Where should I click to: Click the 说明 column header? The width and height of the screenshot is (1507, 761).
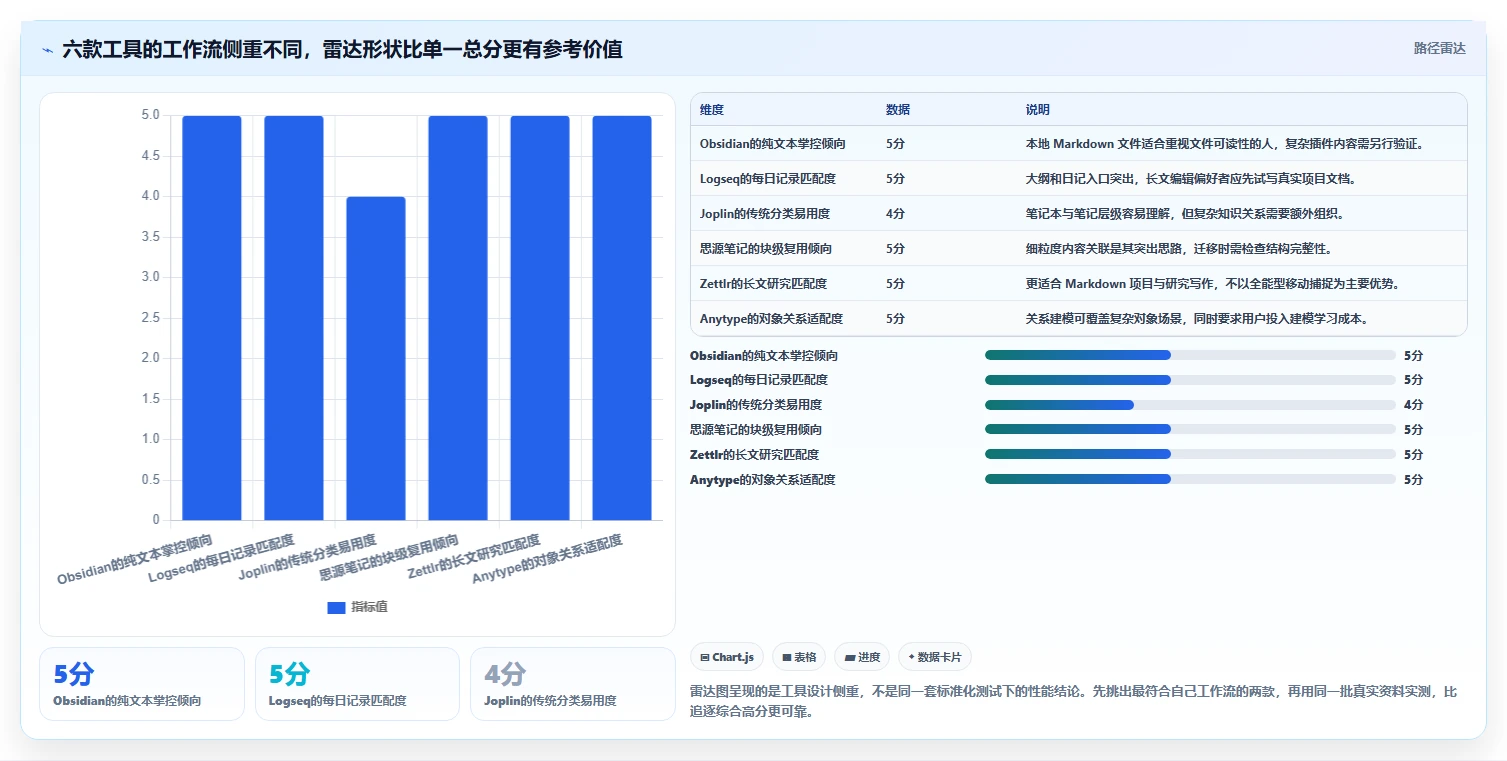tap(1038, 110)
